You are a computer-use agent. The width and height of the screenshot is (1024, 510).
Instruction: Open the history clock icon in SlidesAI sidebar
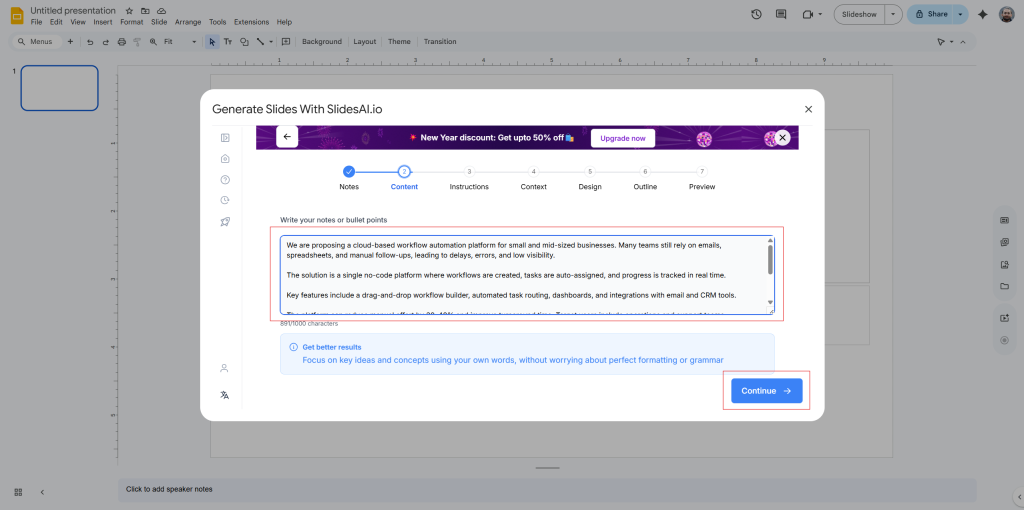point(225,200)
